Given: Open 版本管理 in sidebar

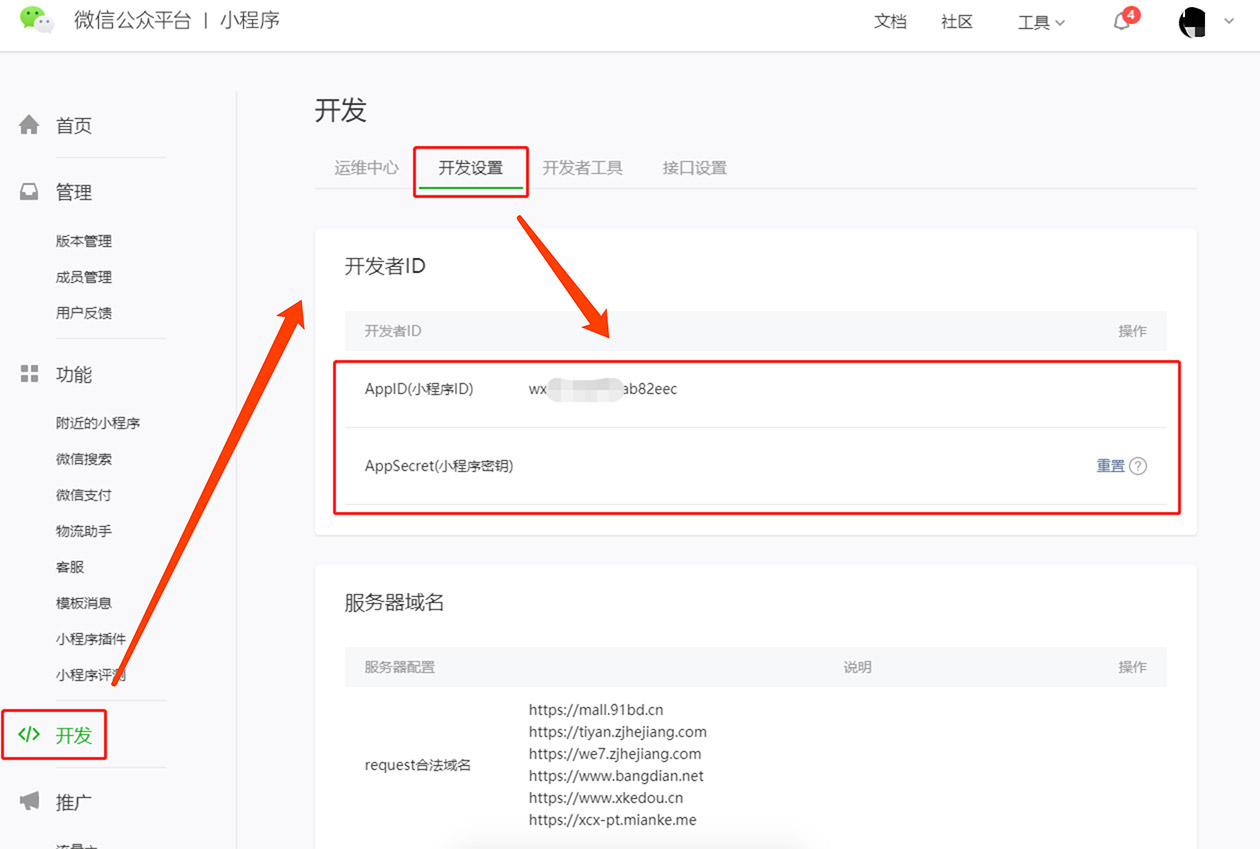Looking at the screenshot, I should [84, 241].
